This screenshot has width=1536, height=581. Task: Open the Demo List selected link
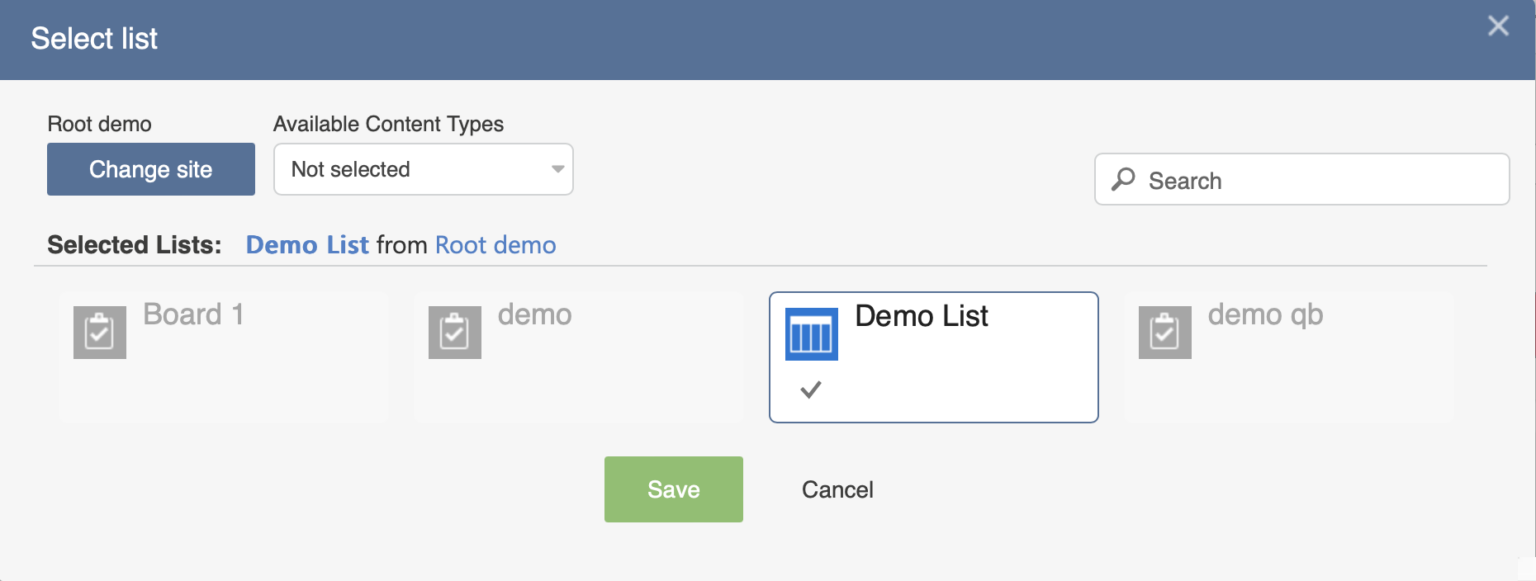307,245
